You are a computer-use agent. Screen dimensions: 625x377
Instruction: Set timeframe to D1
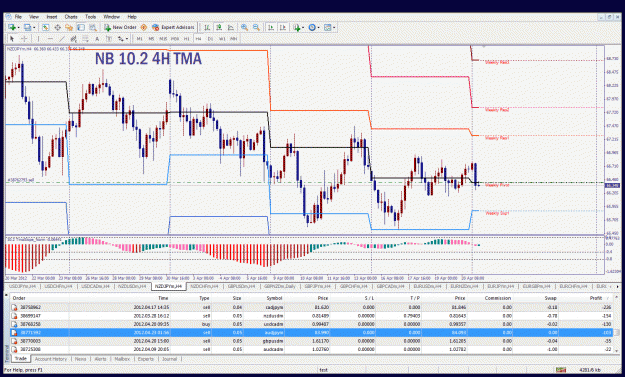[210, 39]
